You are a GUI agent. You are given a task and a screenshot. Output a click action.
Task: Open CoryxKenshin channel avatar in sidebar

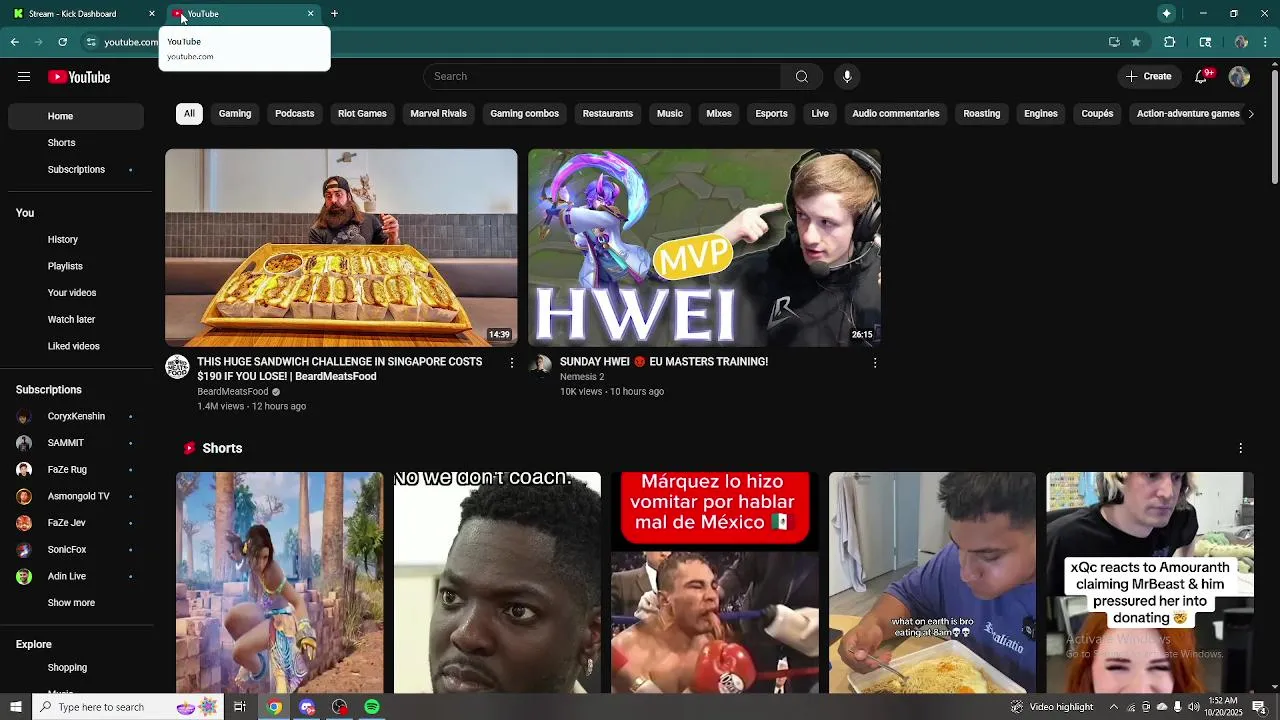pyautogui.click(x=24, y=417)
